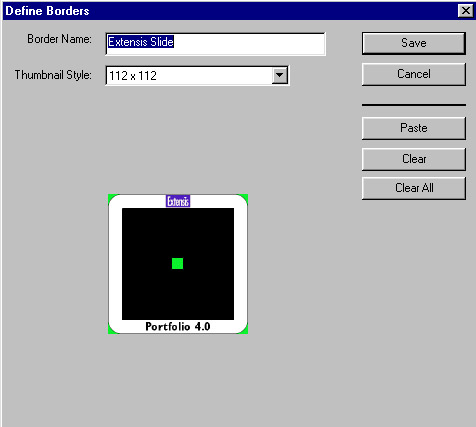476x427 pixels.
Task: Close the Define Borders window
Action: pos(466,11)
